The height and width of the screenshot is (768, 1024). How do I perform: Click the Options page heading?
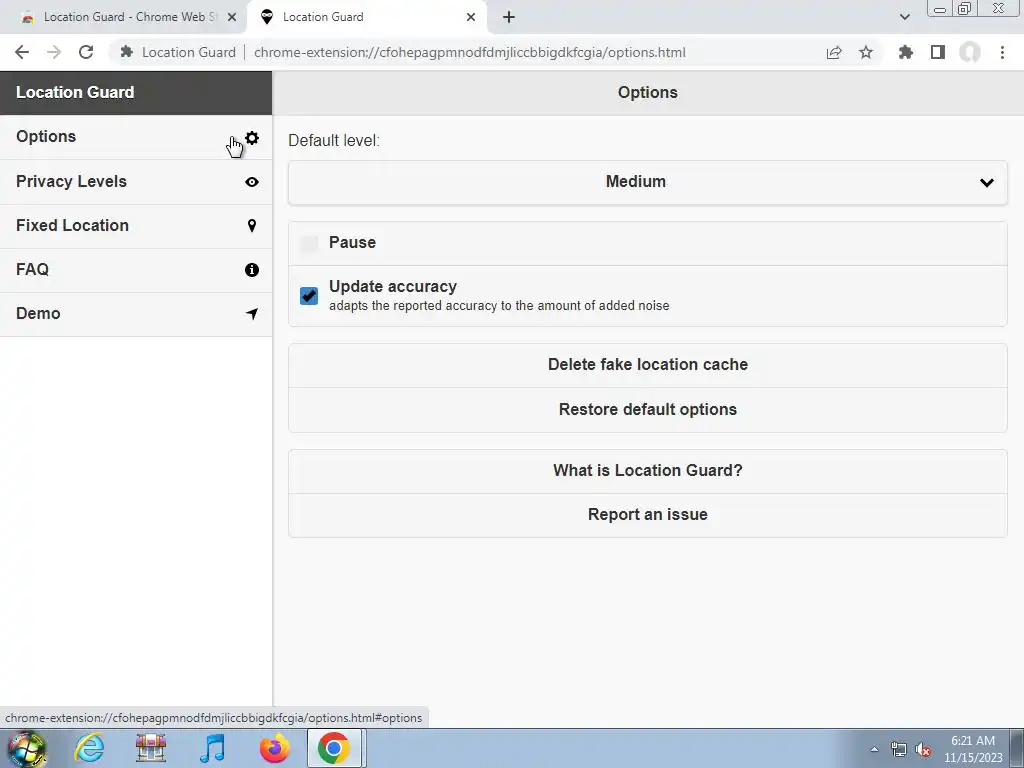click(648, 93)
